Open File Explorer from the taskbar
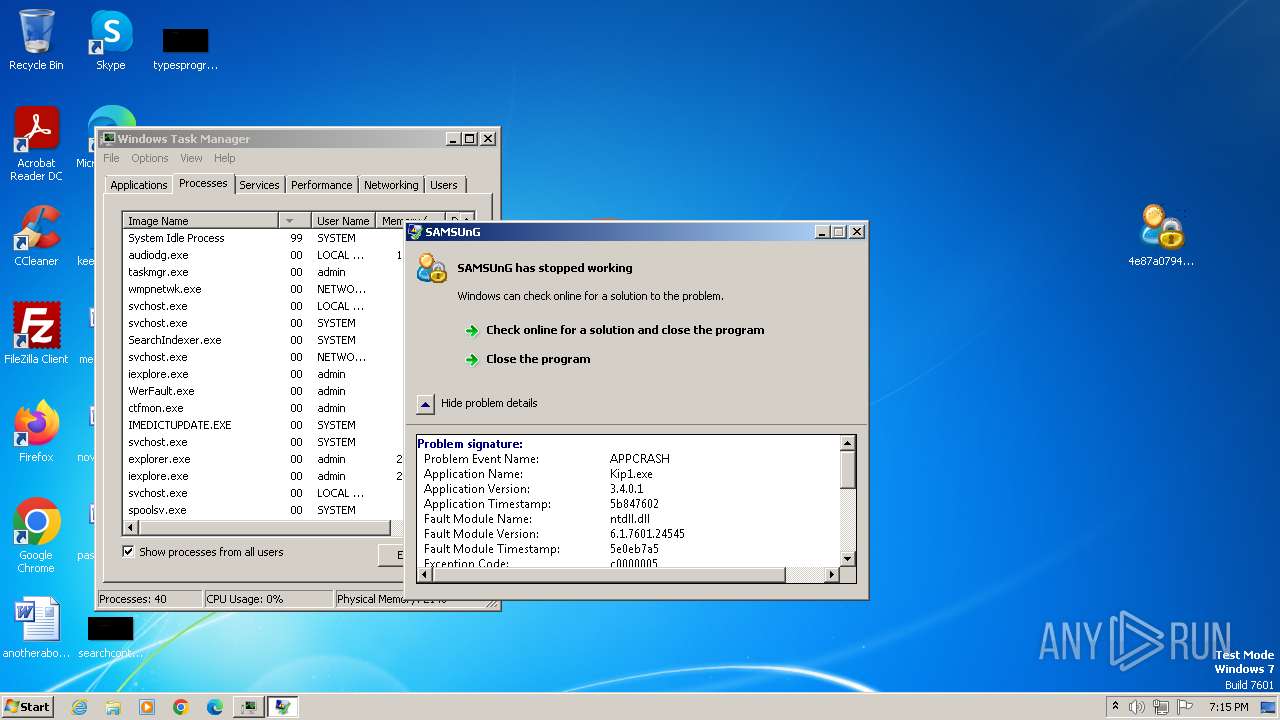1280x720 pixels. (x=113, y=707)
